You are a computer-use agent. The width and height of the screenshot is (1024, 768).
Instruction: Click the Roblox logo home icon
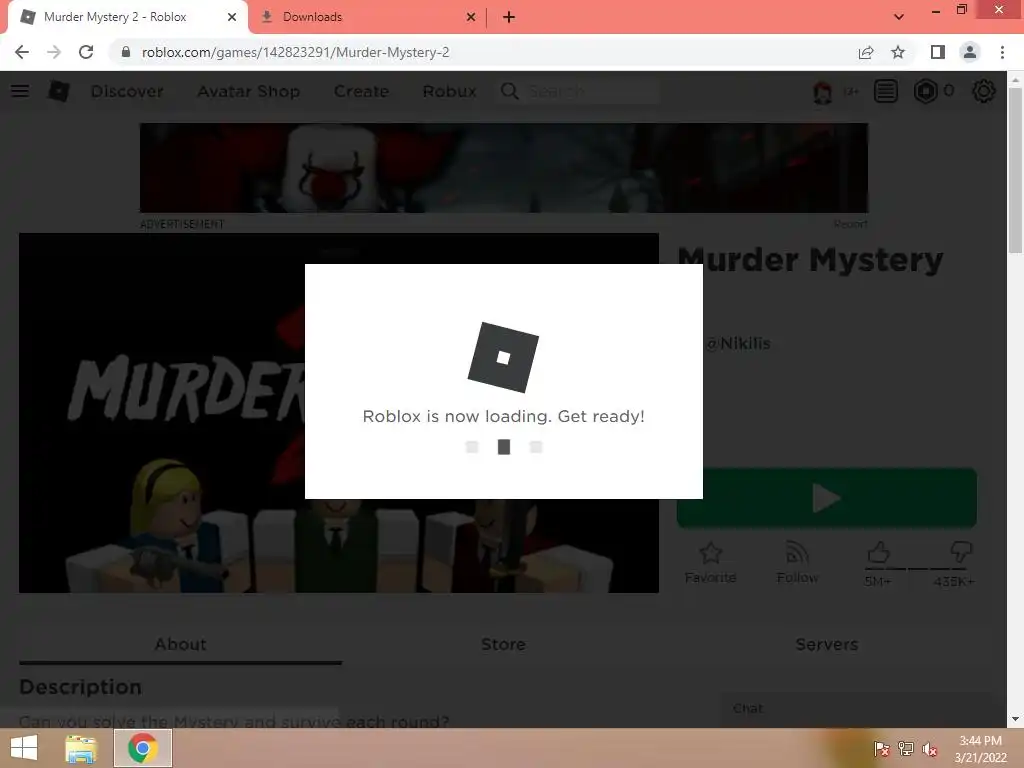point(59,91)
